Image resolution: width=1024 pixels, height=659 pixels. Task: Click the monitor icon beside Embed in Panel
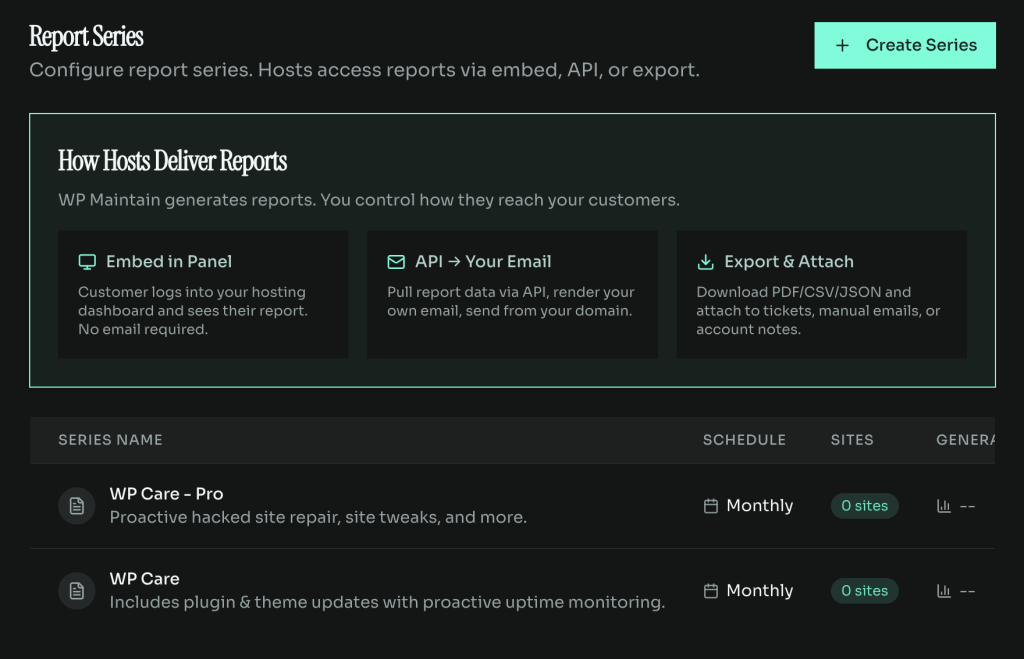(x=87, y=262)
